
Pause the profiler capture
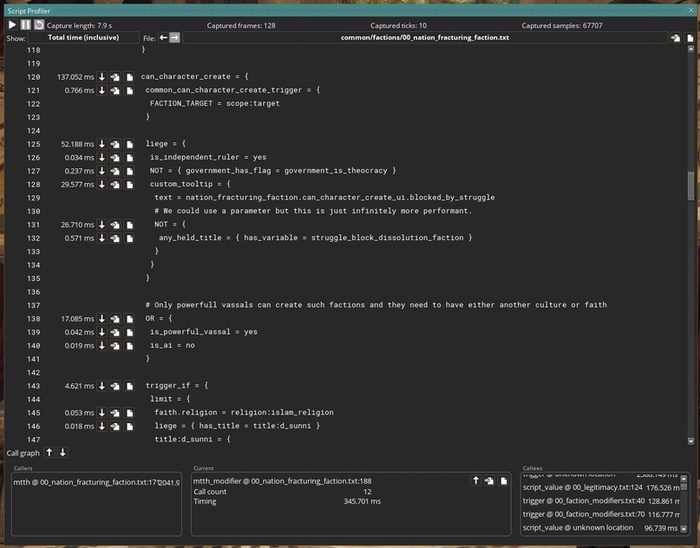(25, 24)
